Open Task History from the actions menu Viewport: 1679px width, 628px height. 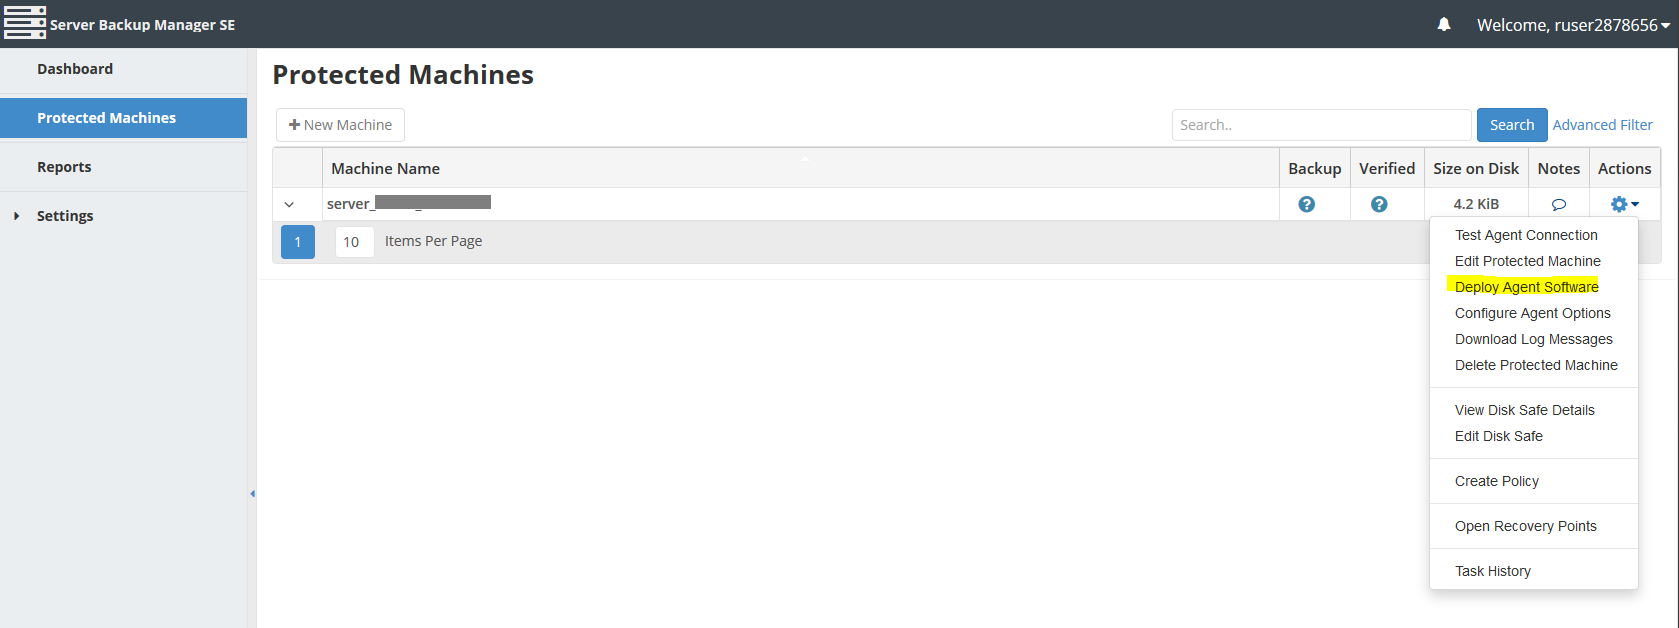1492,571
